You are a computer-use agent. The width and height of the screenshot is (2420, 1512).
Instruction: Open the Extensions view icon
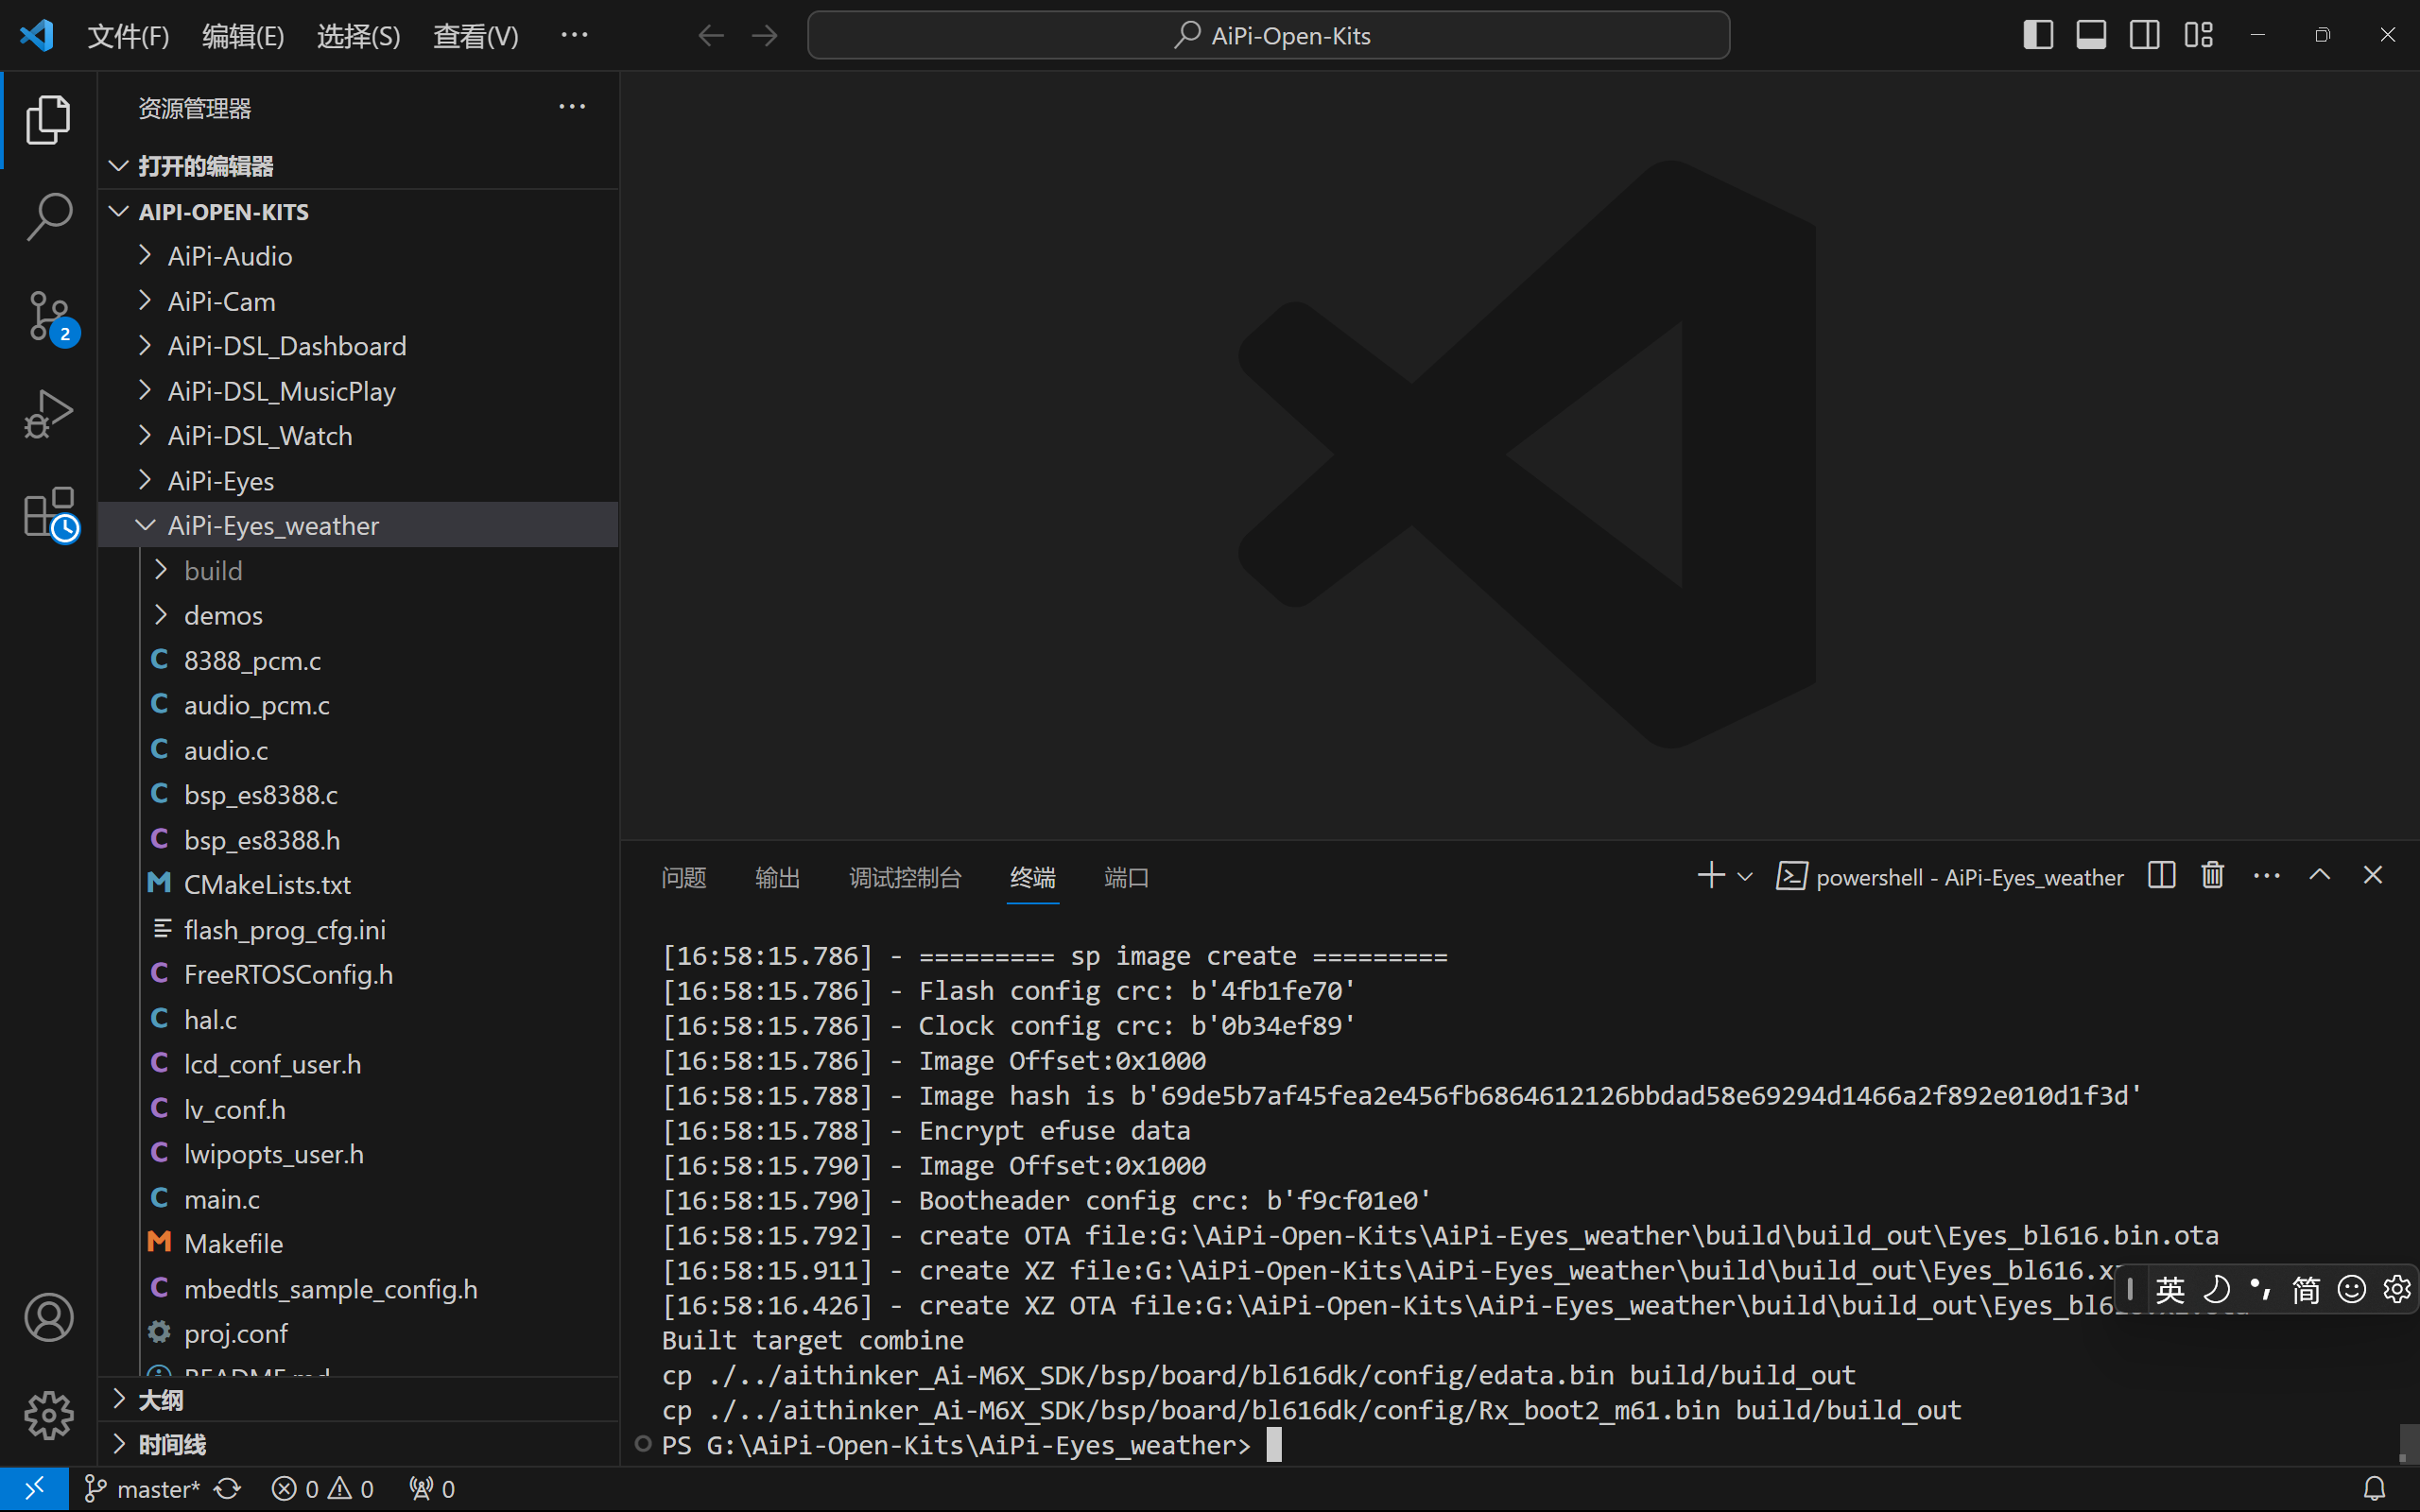pos(50,514)
